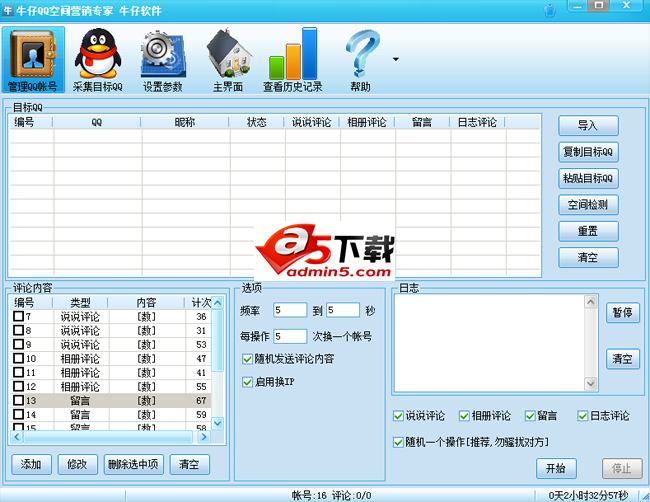Sort by the 状态 column header
Viewport: 650px width, 502px height.
(257, 122)
